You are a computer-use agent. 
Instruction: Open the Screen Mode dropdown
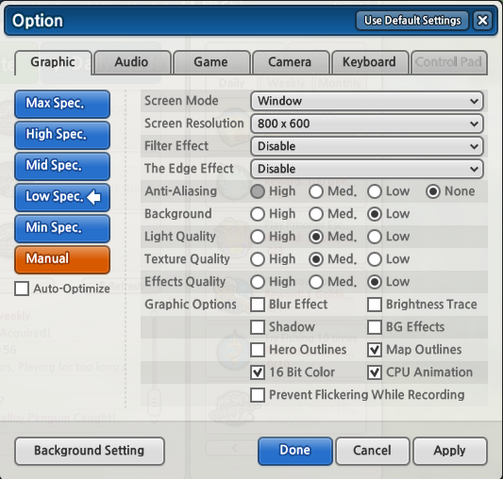(x=367, y=101)
